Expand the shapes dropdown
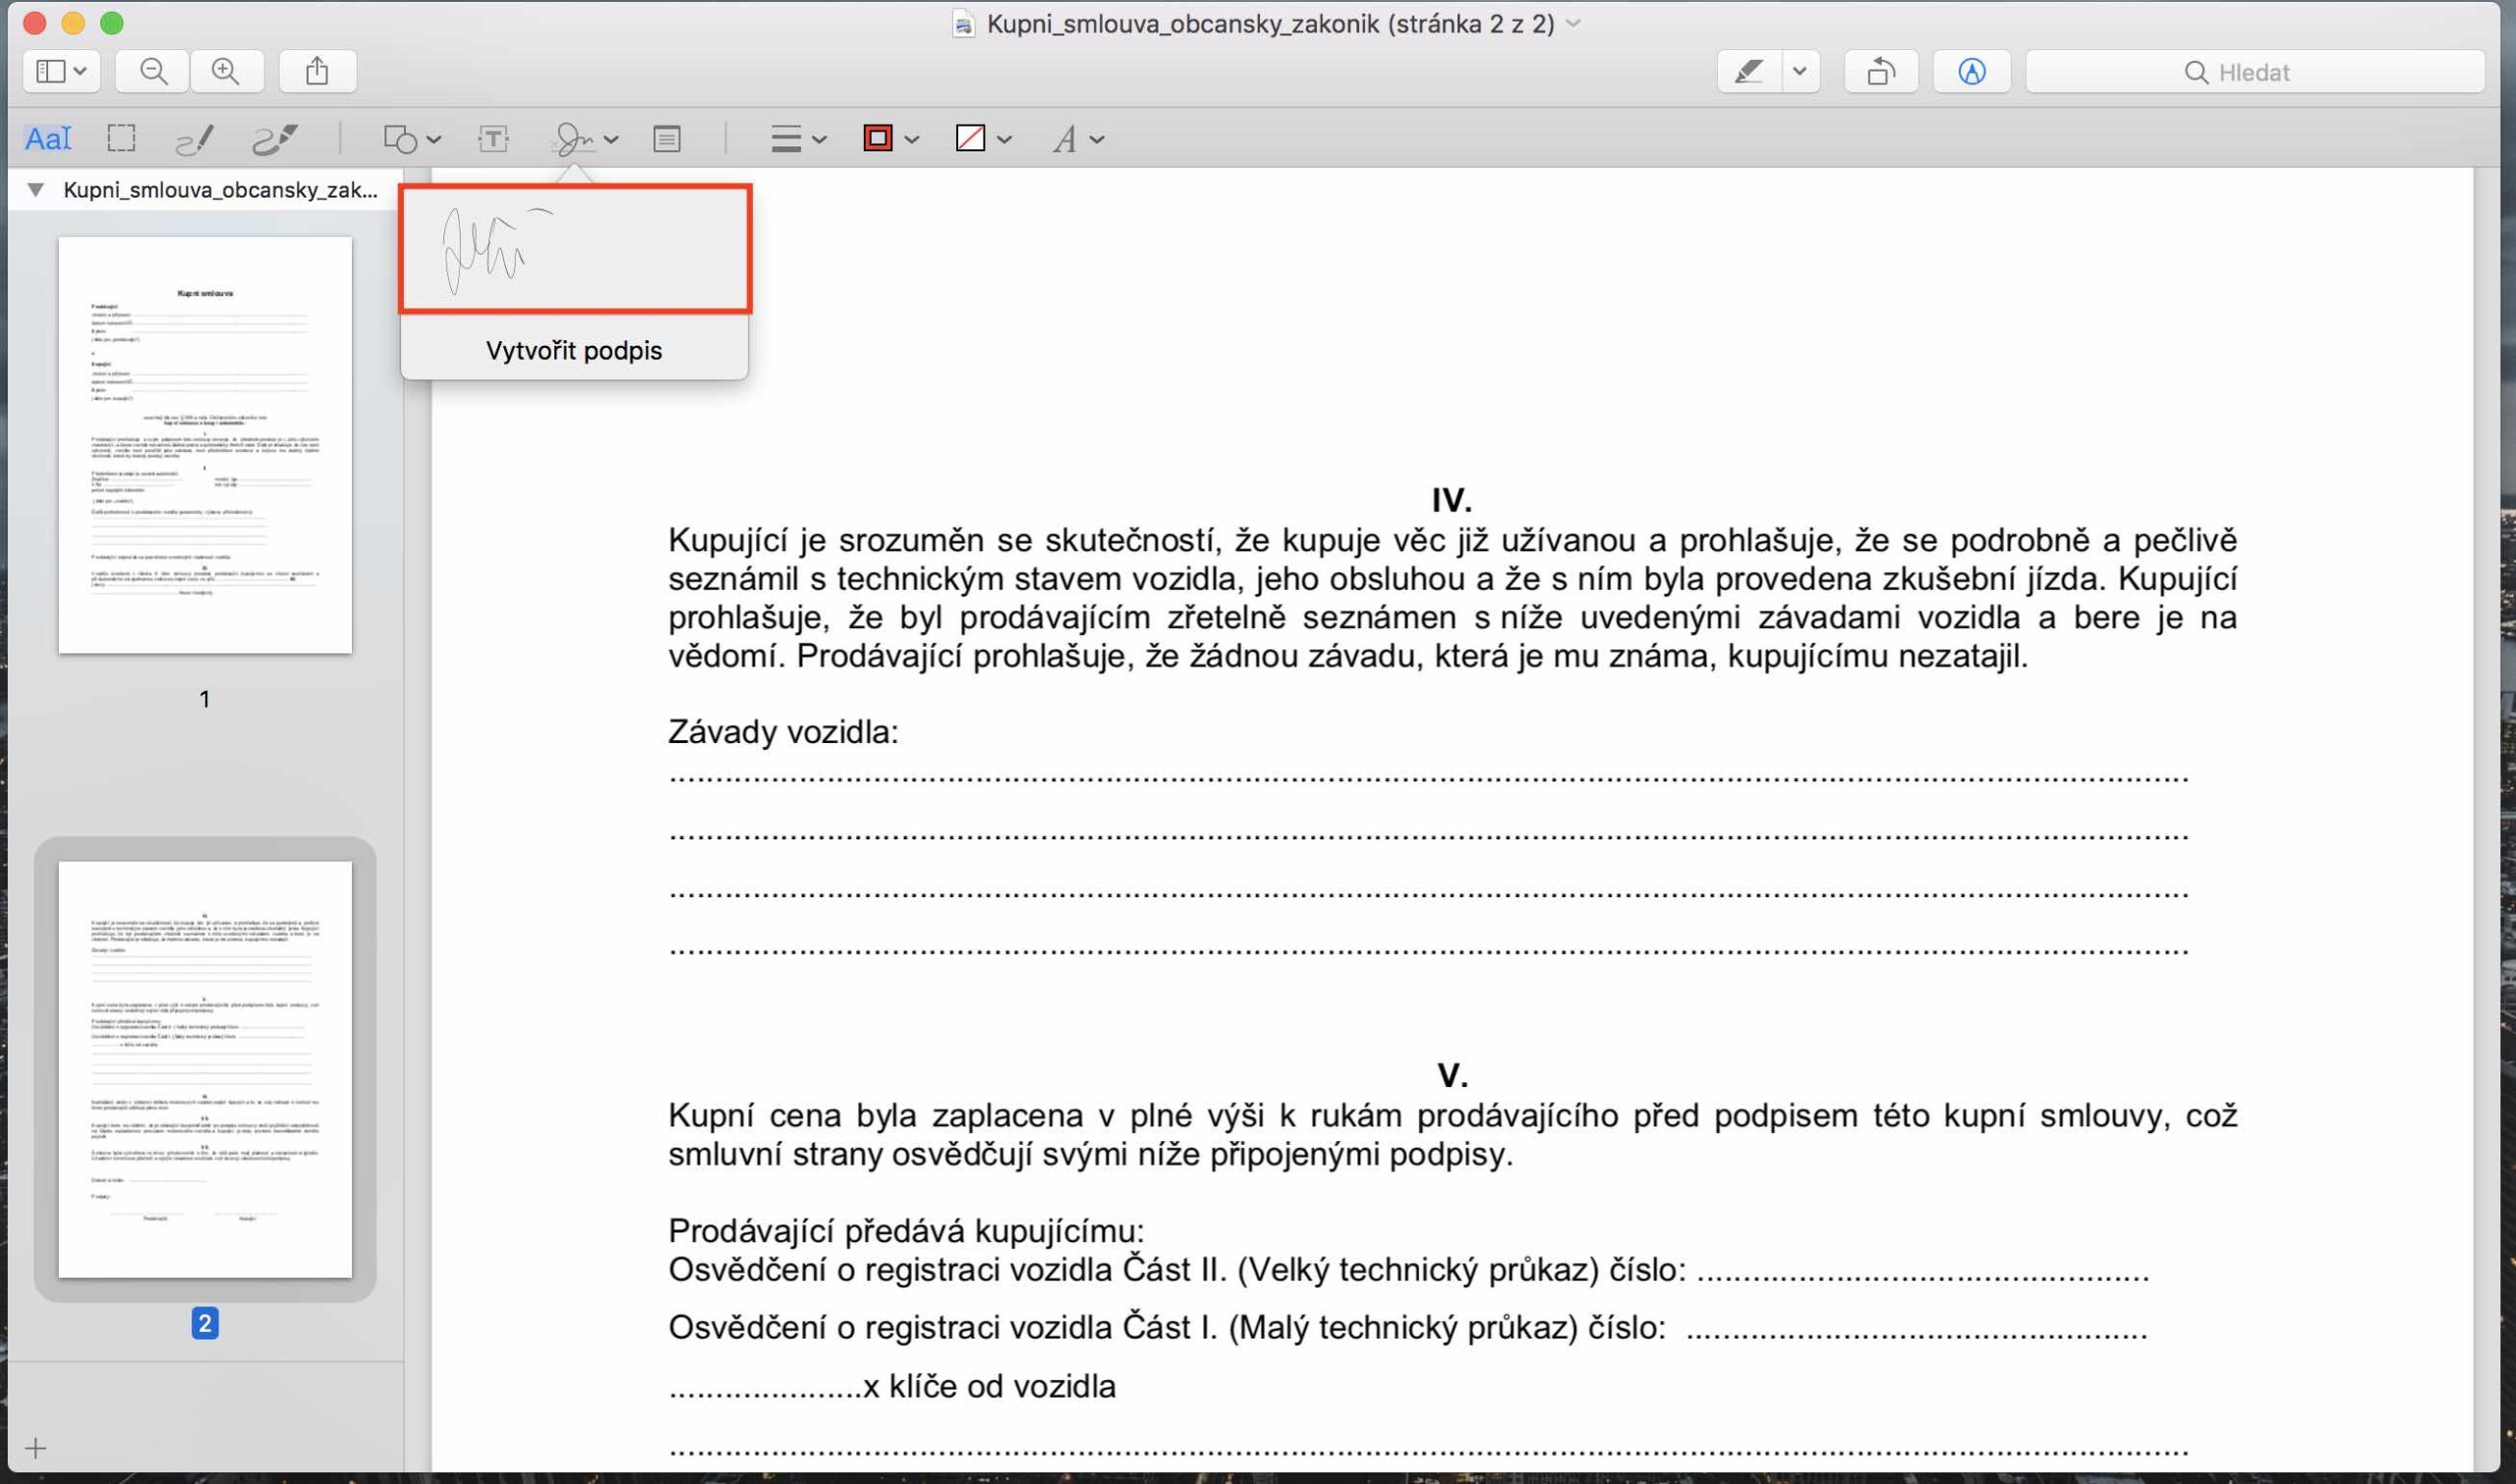The width and height of the screenshot is (2516, 1484). pos(412,139)
